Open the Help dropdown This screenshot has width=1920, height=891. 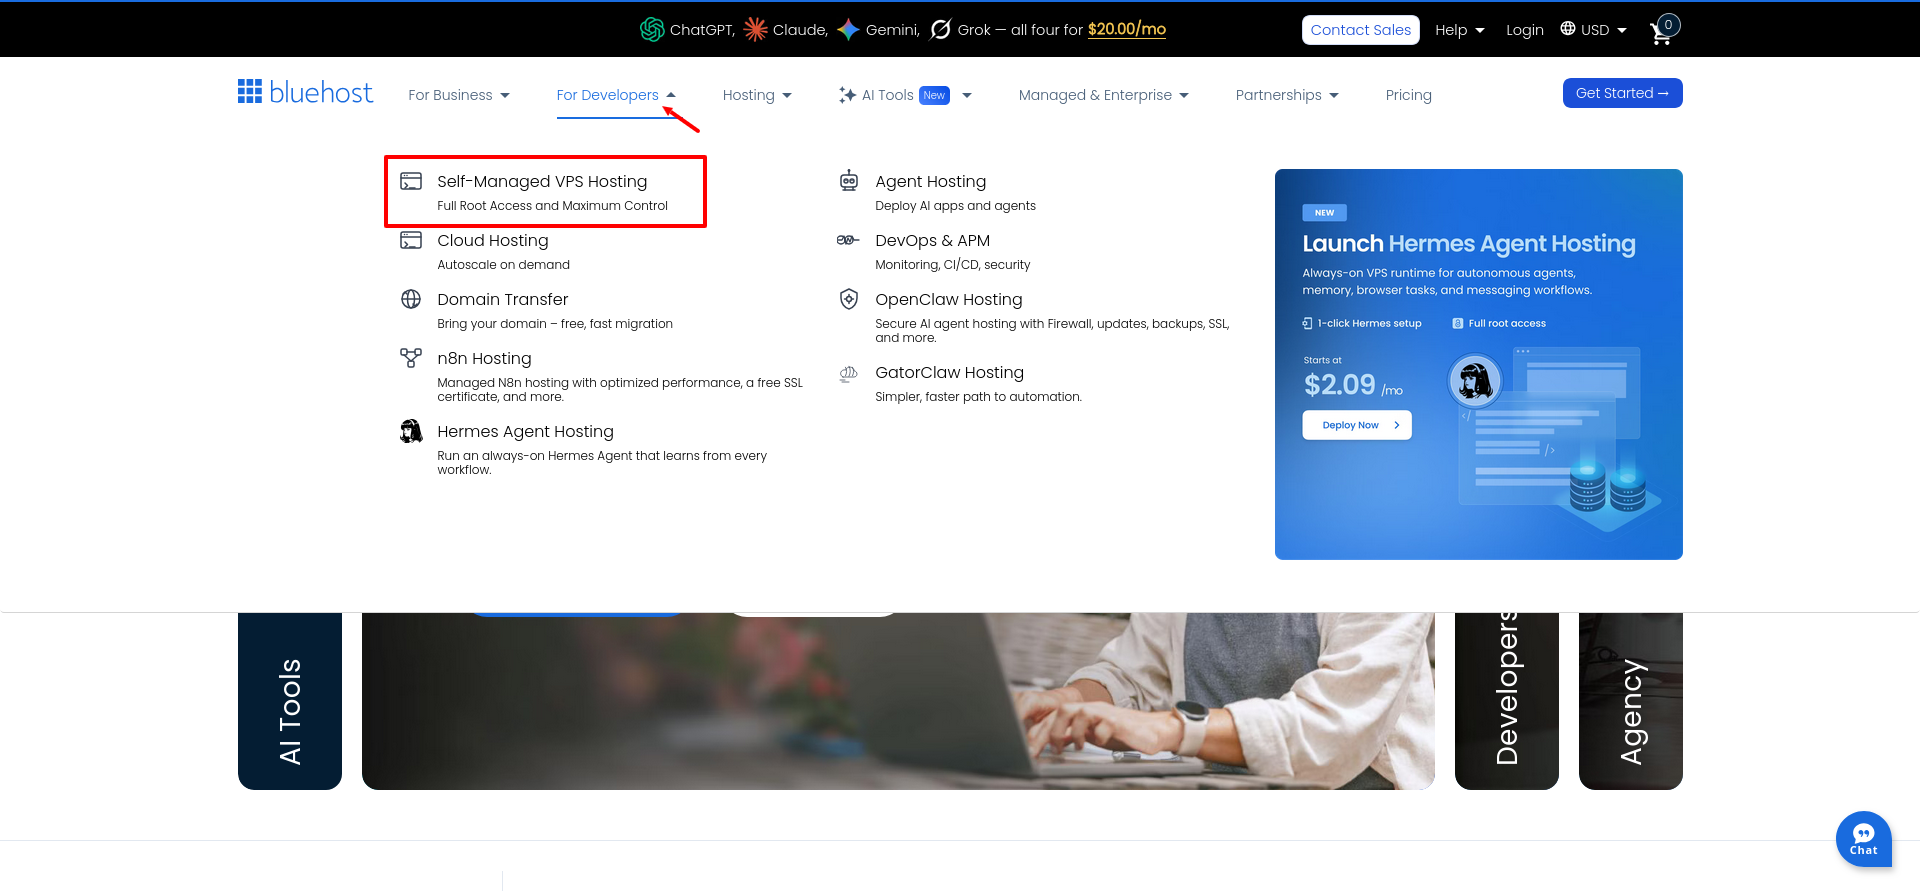1460,30
